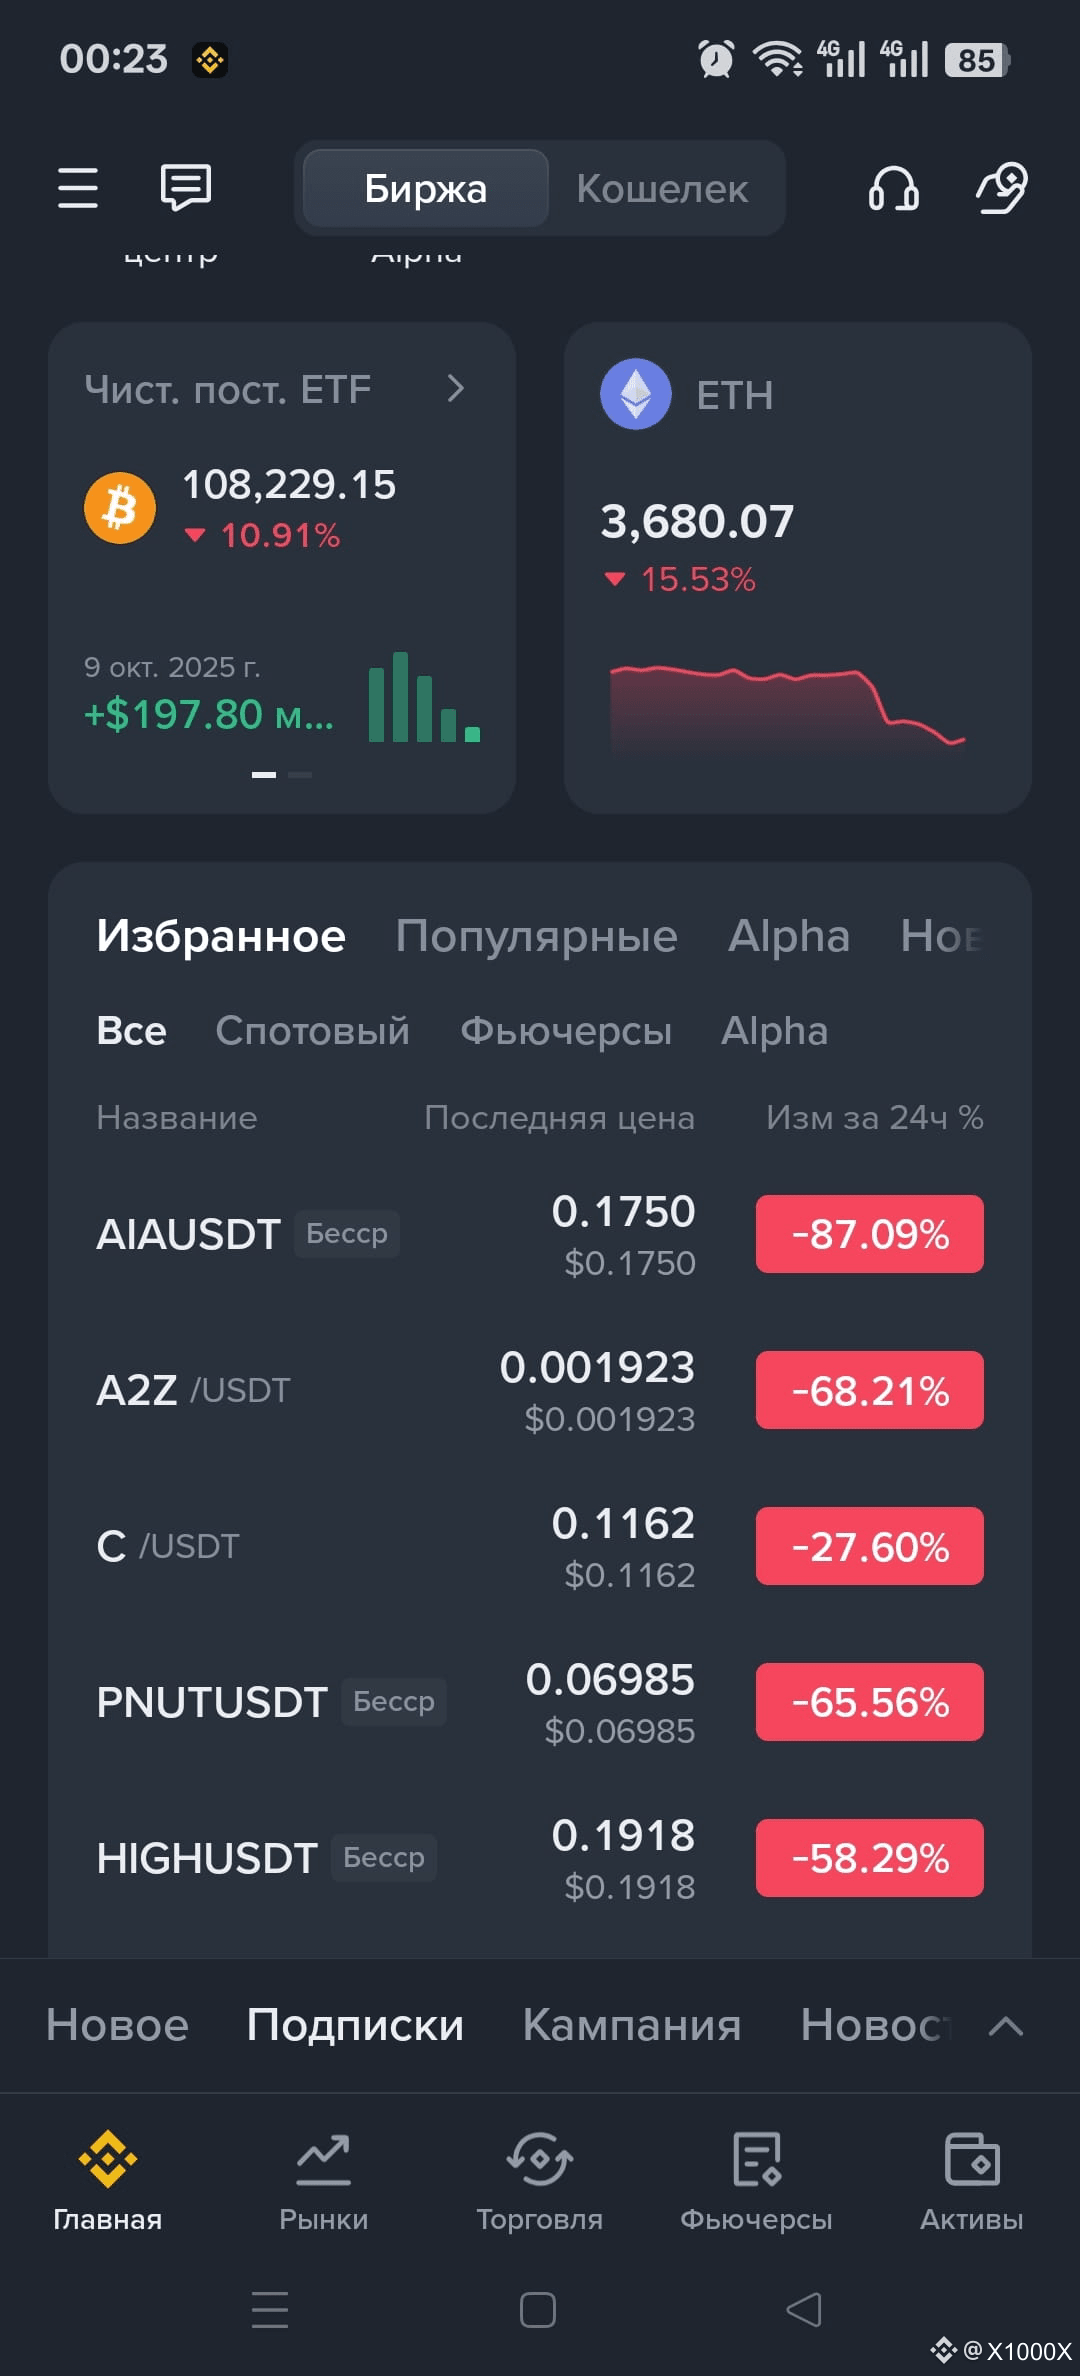Tap the -68.21% change badge for A2Z
1080x2376 pixels.
(x=870, y=1390)
